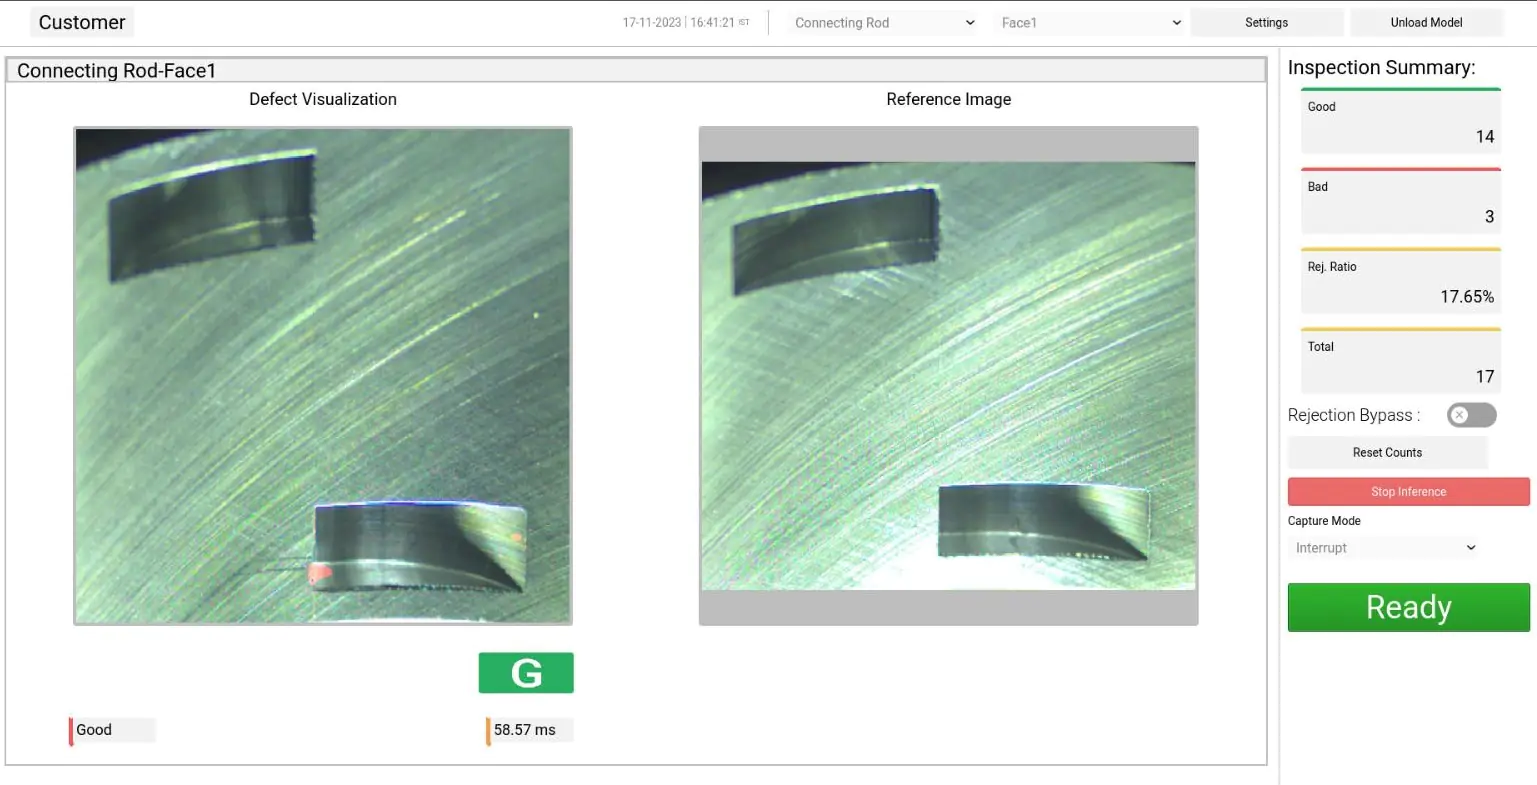The image size is (1537, 785).
Task: Click the green G result indicator
Action: point(525,672)
